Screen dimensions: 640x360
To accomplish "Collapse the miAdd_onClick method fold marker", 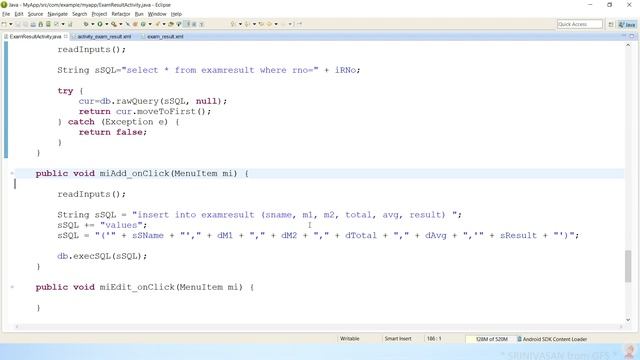I will coord(12,173).
